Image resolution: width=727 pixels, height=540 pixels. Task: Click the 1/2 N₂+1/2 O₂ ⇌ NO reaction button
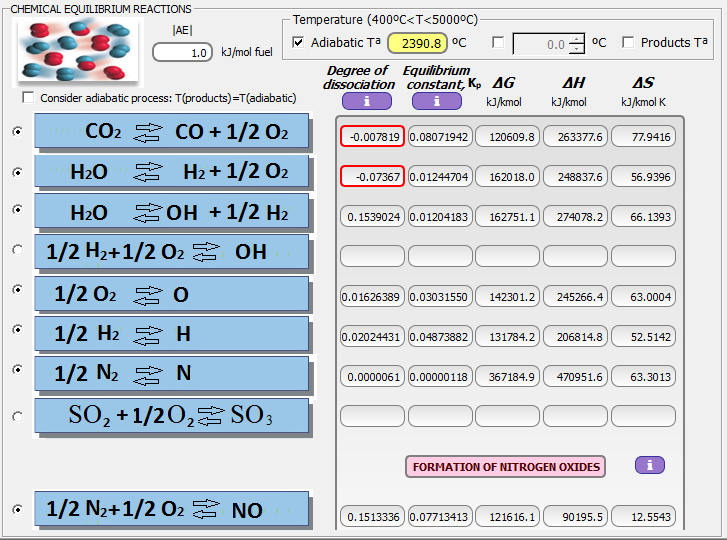[171, 510]
